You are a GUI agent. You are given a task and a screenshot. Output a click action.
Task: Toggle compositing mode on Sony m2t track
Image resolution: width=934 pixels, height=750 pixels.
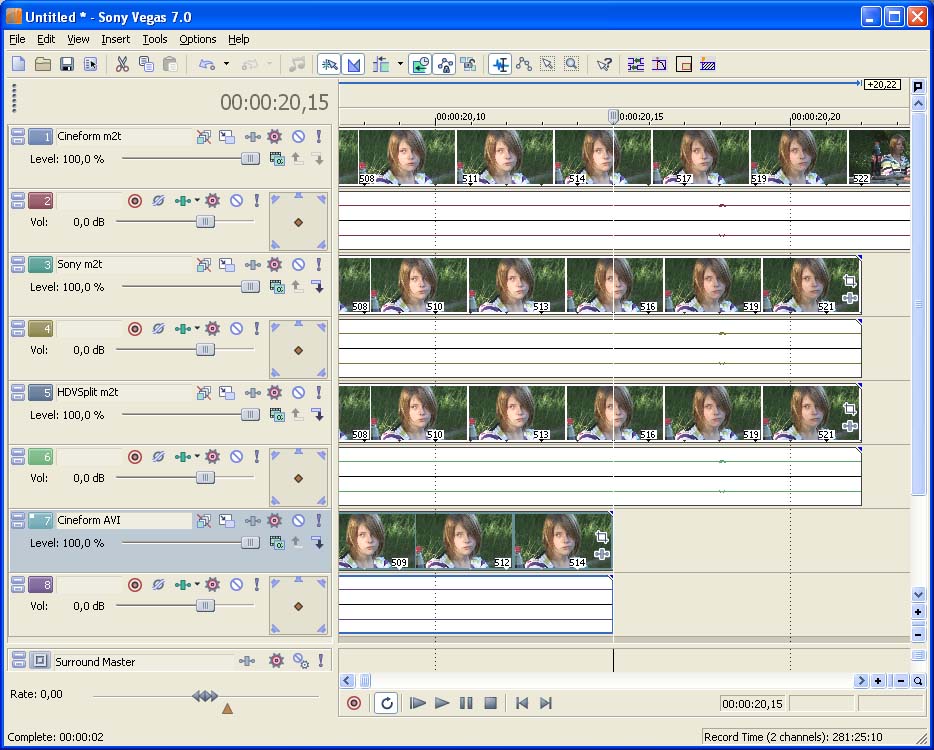click(276, 287)
